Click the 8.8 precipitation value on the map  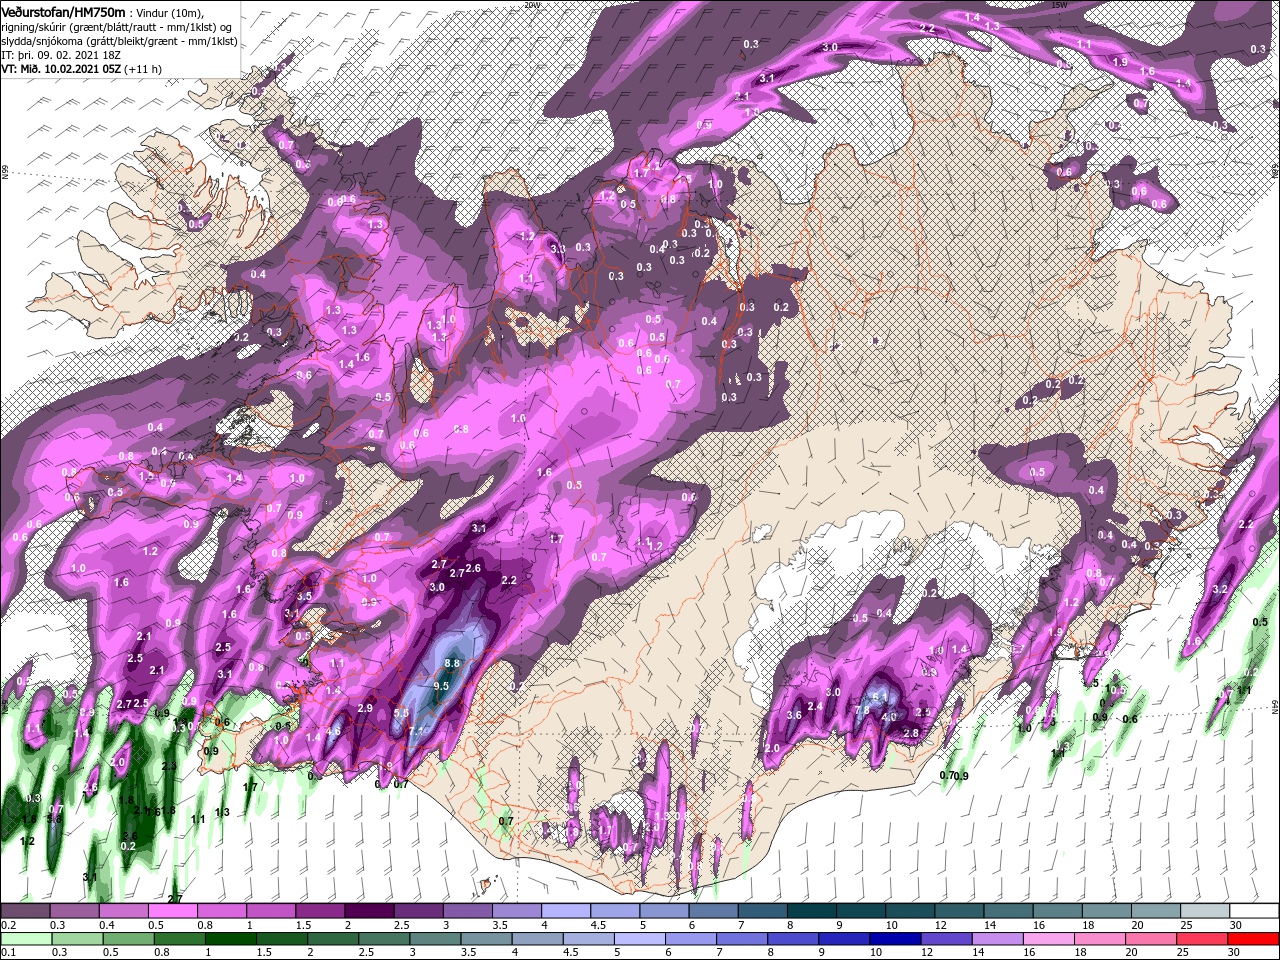coord(451,663)
